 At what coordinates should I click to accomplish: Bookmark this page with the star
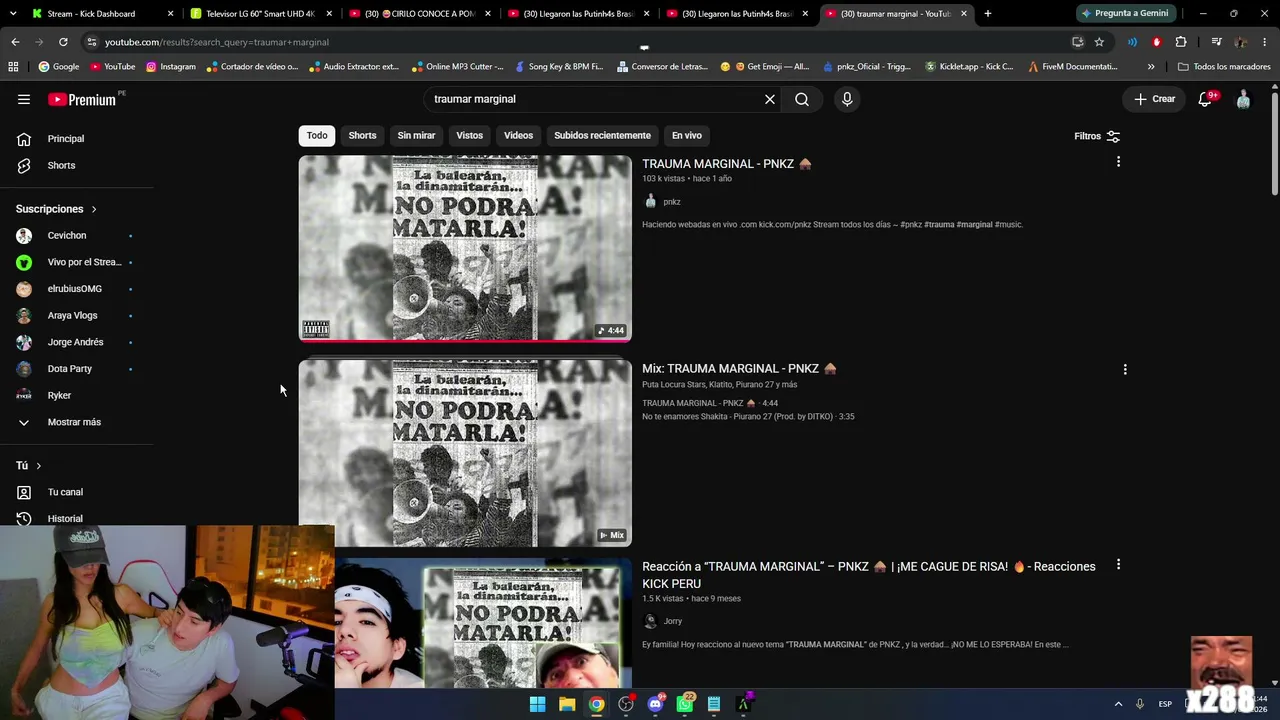1099,42
